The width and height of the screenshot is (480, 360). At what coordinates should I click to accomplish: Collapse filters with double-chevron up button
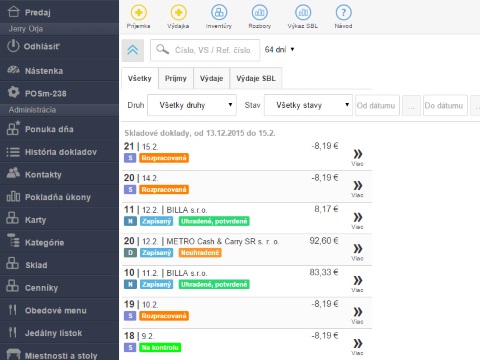tap(133, 50)
